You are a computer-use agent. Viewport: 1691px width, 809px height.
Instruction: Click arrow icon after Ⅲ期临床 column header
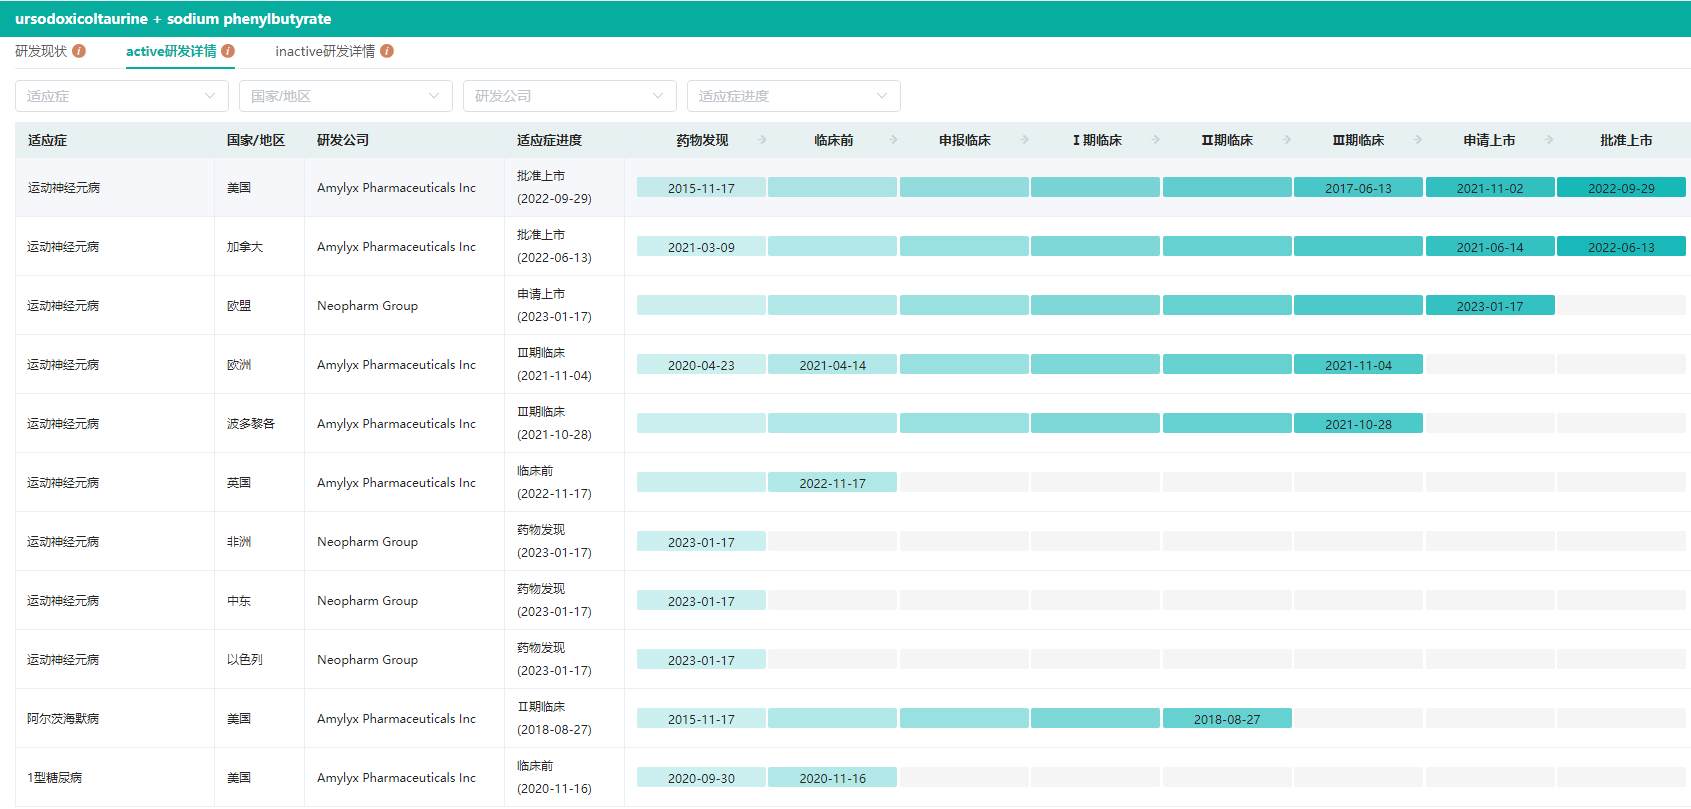click(x=1418, y=140)
